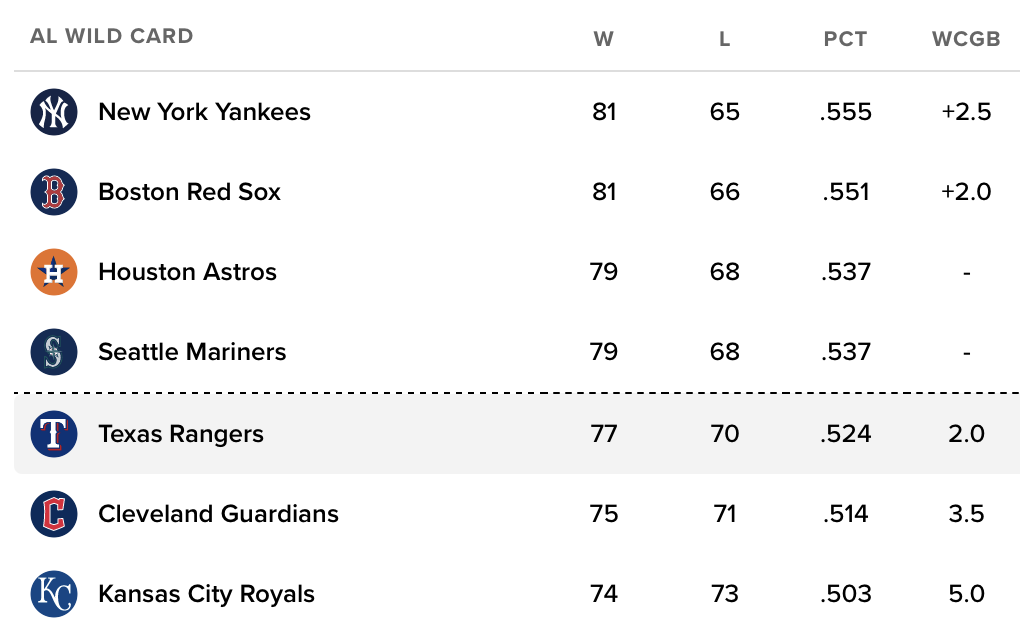Open the Kansas City Royals link

coord(206,594)
